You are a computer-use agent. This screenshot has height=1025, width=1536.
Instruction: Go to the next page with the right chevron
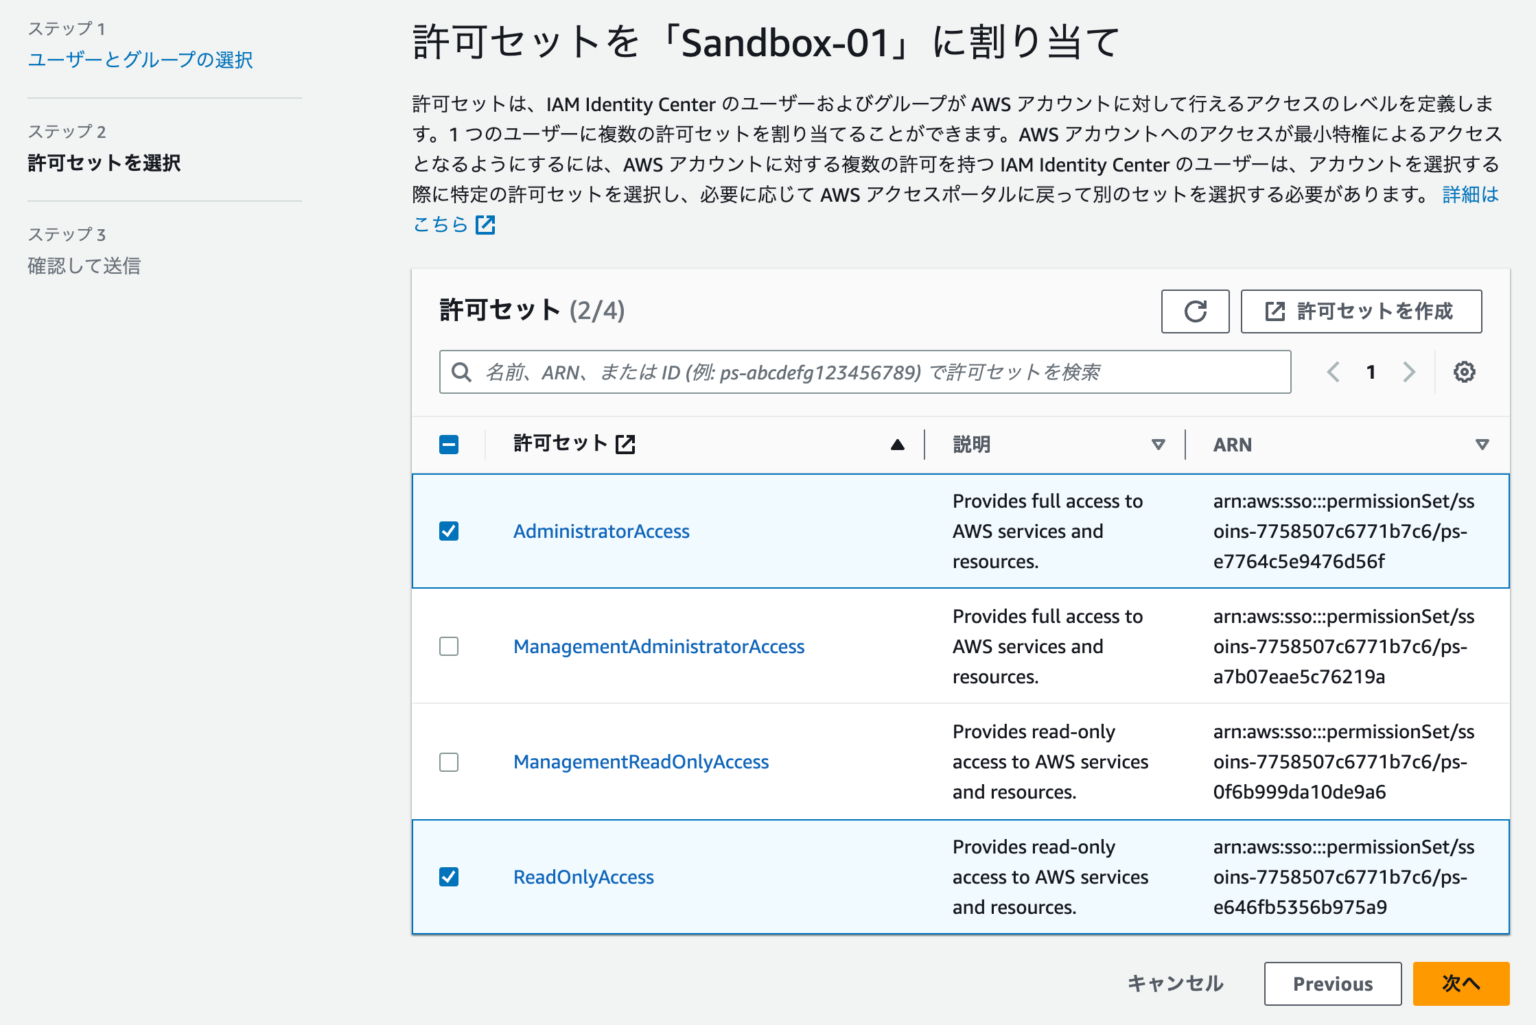click(x=1409, y=371)
